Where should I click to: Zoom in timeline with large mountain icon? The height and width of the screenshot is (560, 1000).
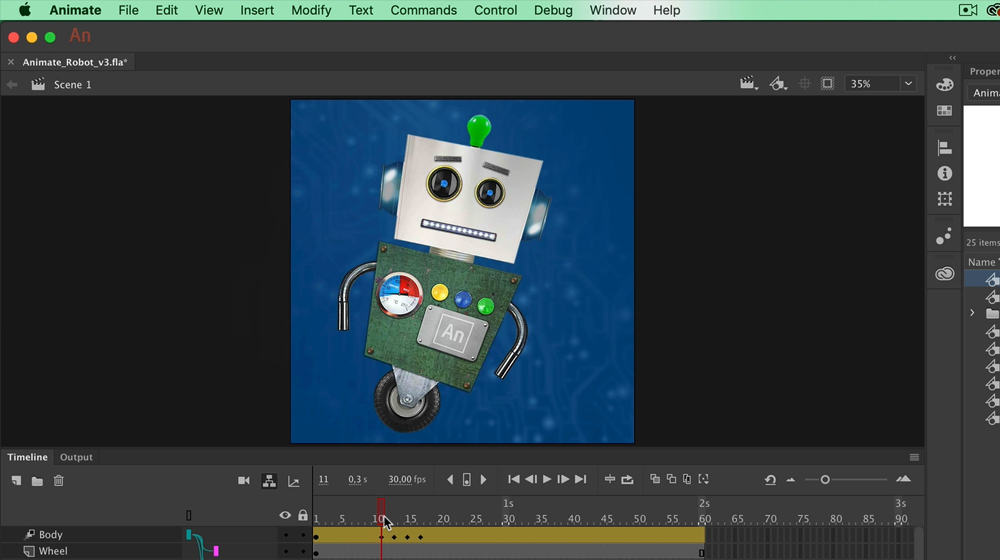[x=904, y=479]
